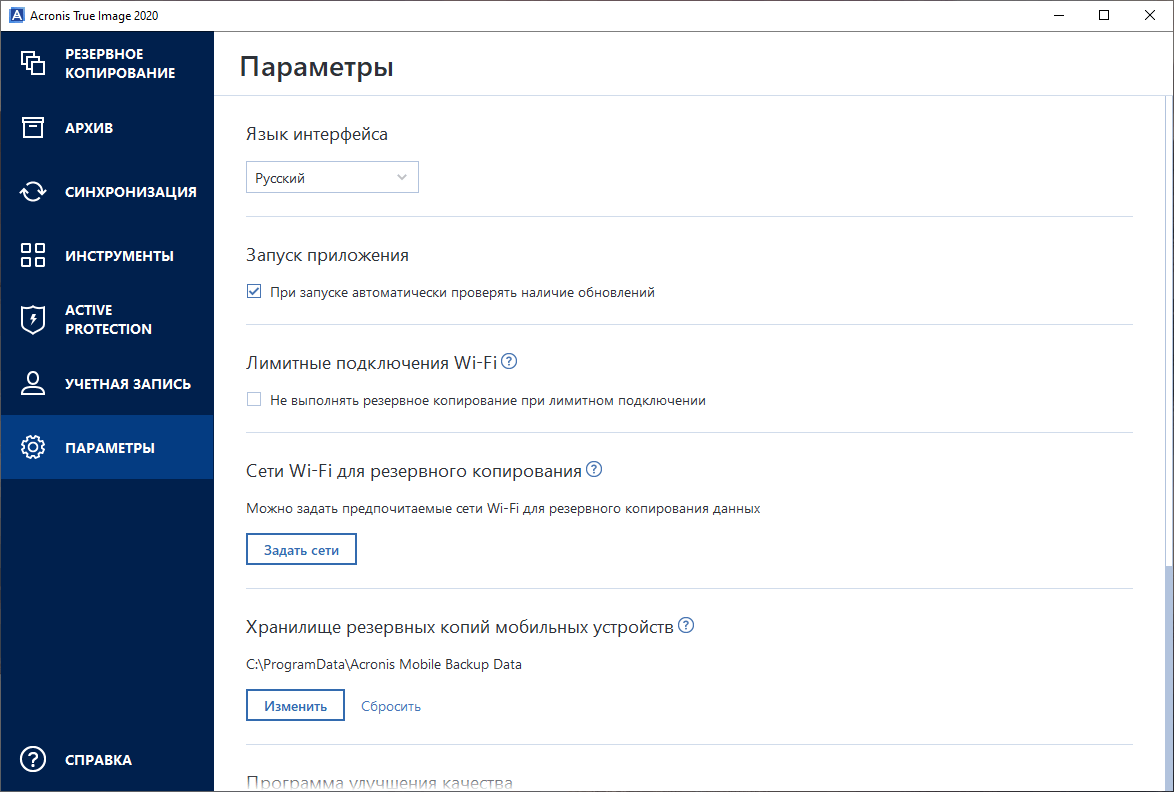Viewport: 1174px width, 792px height.
Task: Open the Резервное копирование section icon
Action: (33, 63)
